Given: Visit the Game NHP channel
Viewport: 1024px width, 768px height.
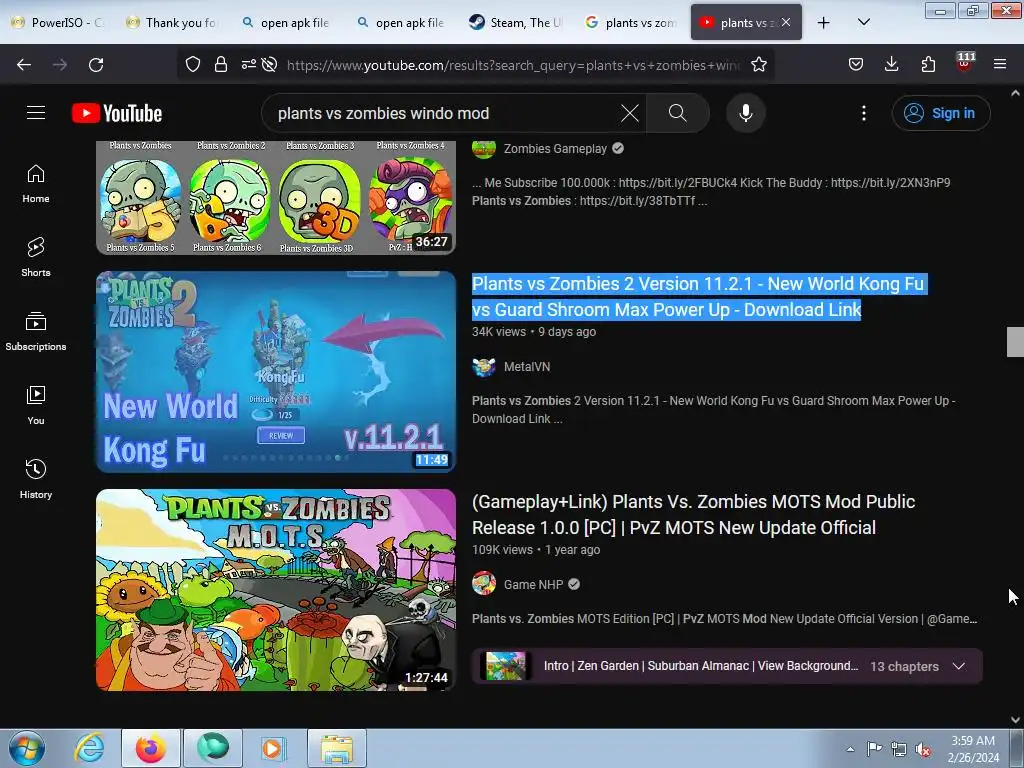Looking at the screenshot, I should pyautogui.click(x=533, y=584).
